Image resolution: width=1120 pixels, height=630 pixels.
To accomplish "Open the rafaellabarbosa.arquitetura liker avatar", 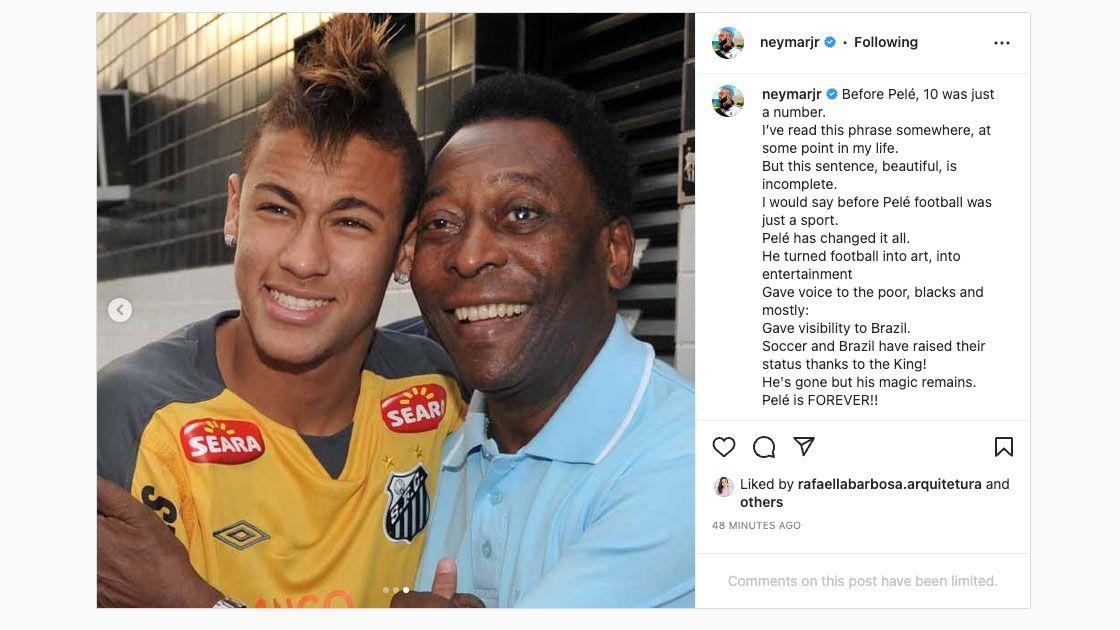I will 724,487.
